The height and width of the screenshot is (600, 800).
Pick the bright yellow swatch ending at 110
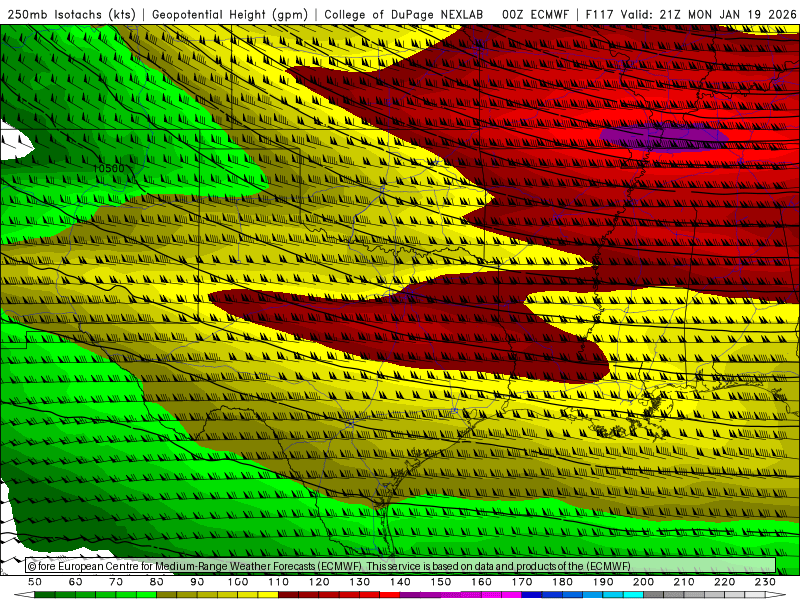pyautogui.click(x=268, y=595)
